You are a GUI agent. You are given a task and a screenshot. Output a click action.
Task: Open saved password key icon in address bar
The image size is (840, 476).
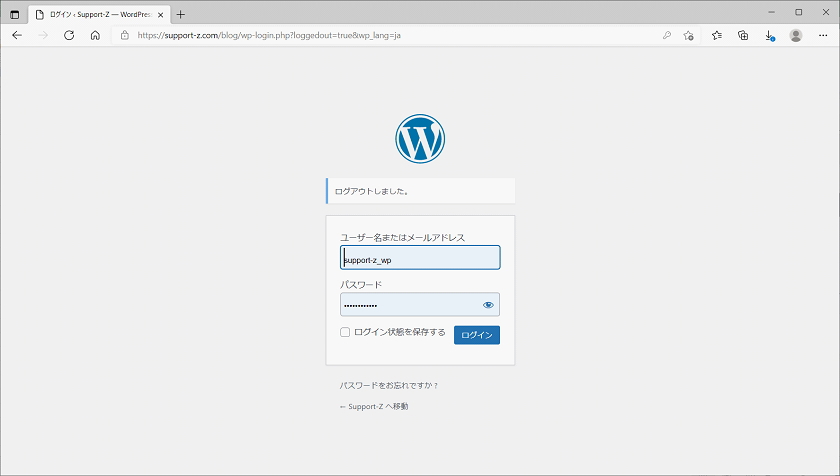click(x=667, y=35)
